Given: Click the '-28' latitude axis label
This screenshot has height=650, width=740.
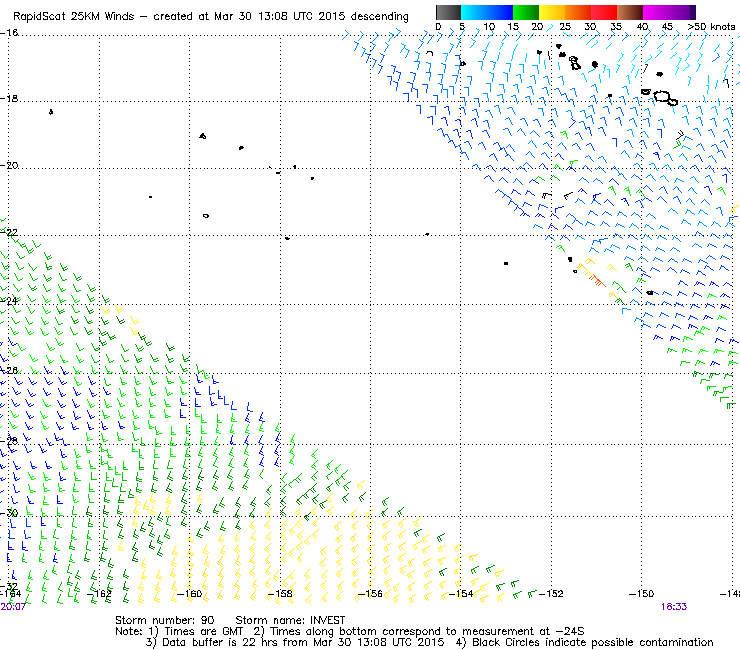Looking at the screenshot, I should point(9,441).
